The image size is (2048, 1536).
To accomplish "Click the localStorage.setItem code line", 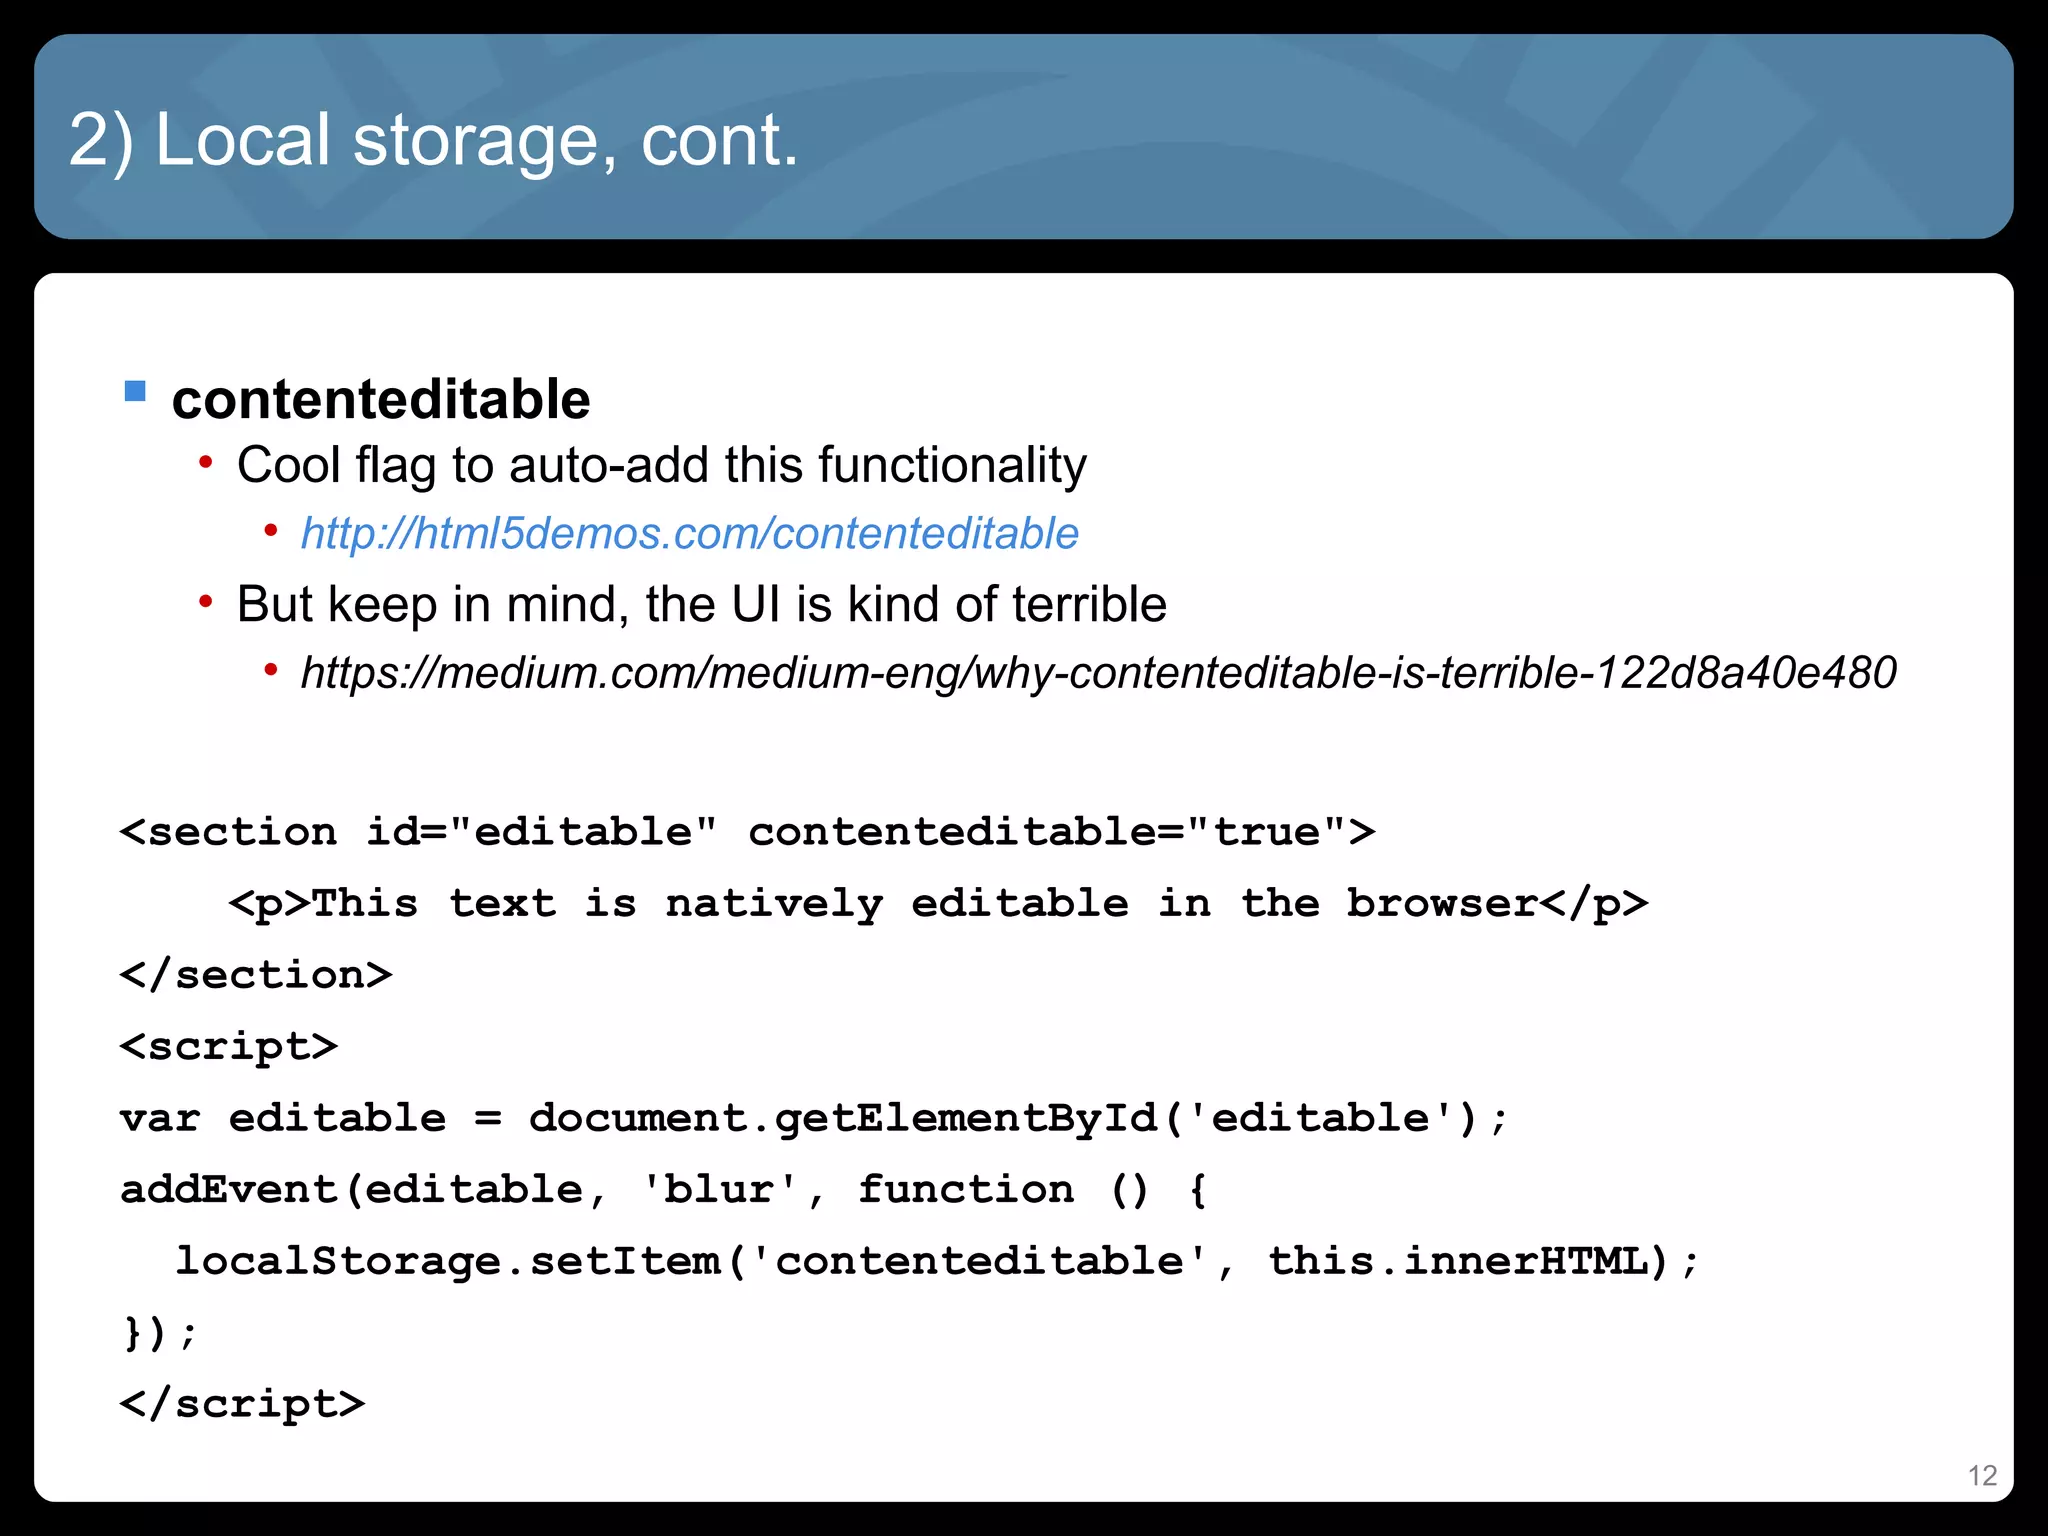I will coord(936,1261).
